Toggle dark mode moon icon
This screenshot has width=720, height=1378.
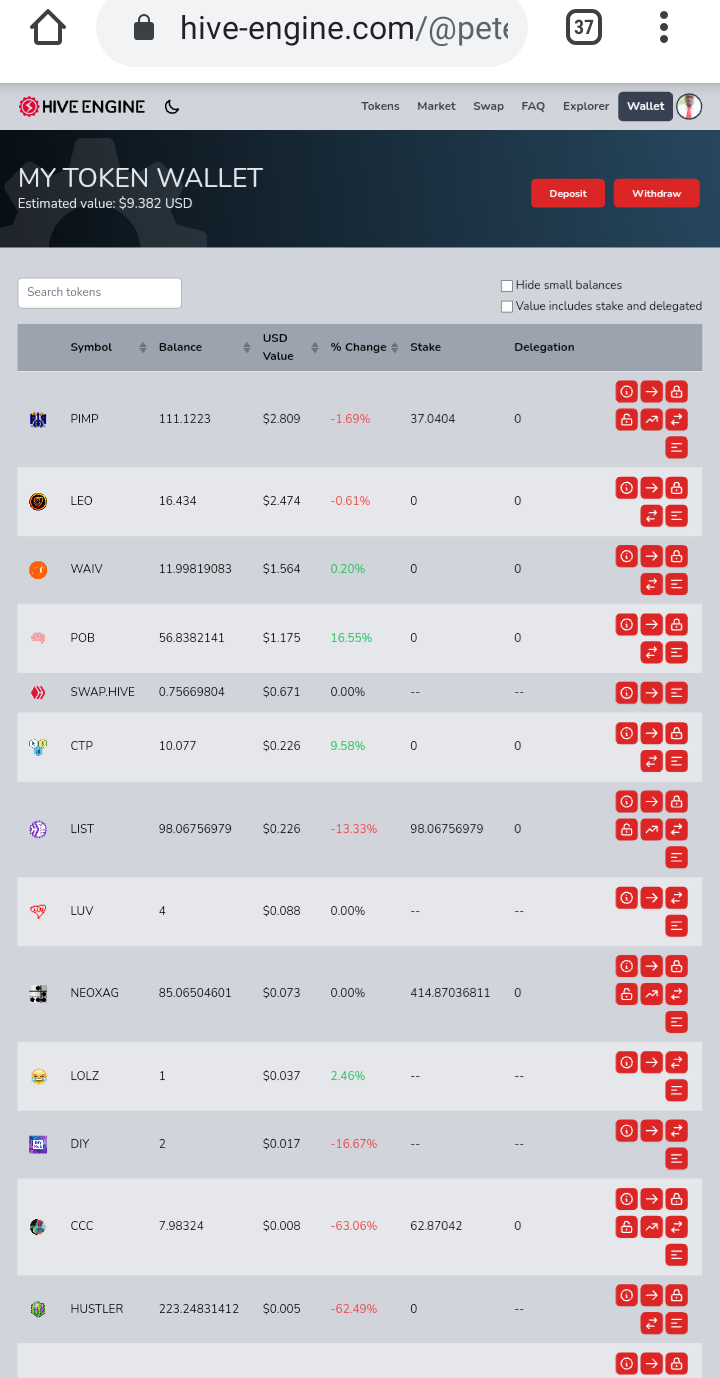point(172,107)
